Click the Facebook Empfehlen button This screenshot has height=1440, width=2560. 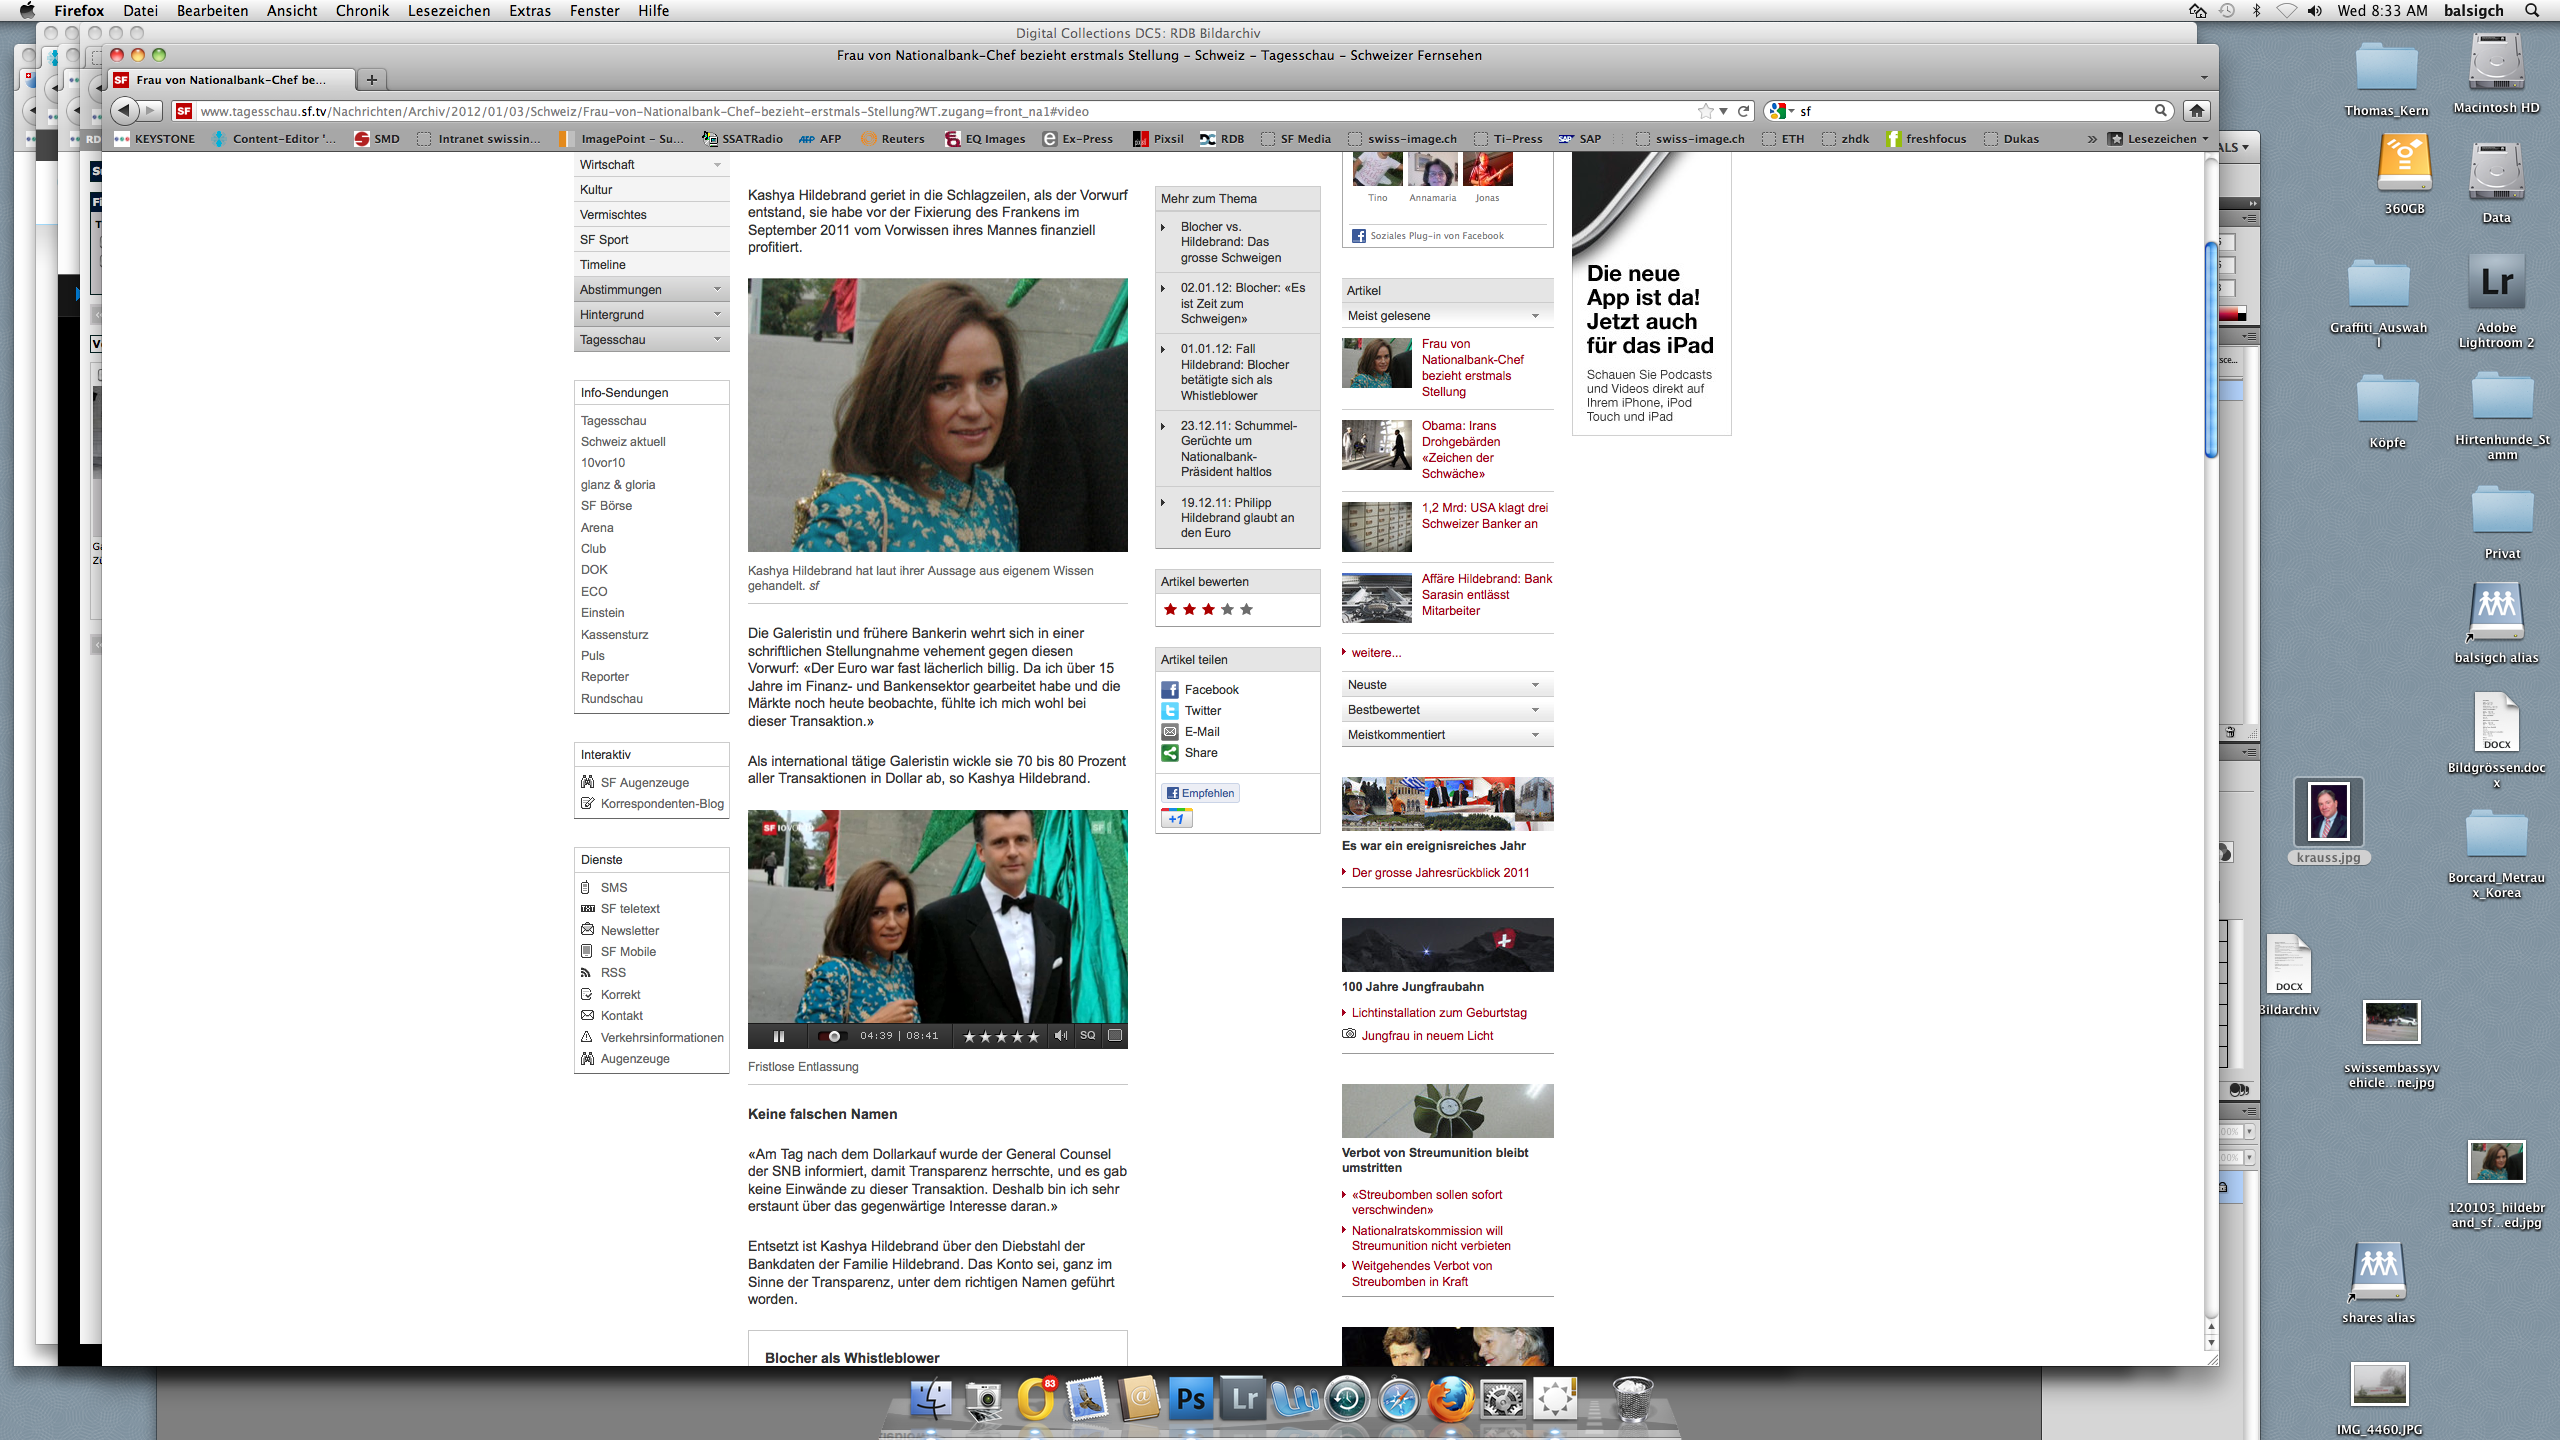tap(1200, 793)
